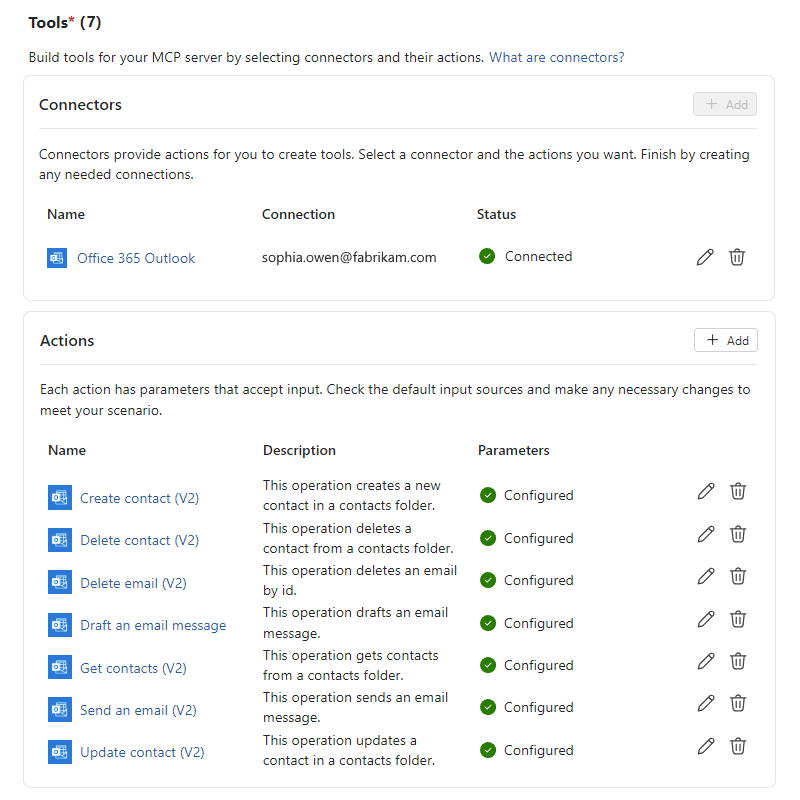The height and width of the screenshot is (800, 800).
Task: Click the Add button in Connectors
Action: [x=725, y=104]
